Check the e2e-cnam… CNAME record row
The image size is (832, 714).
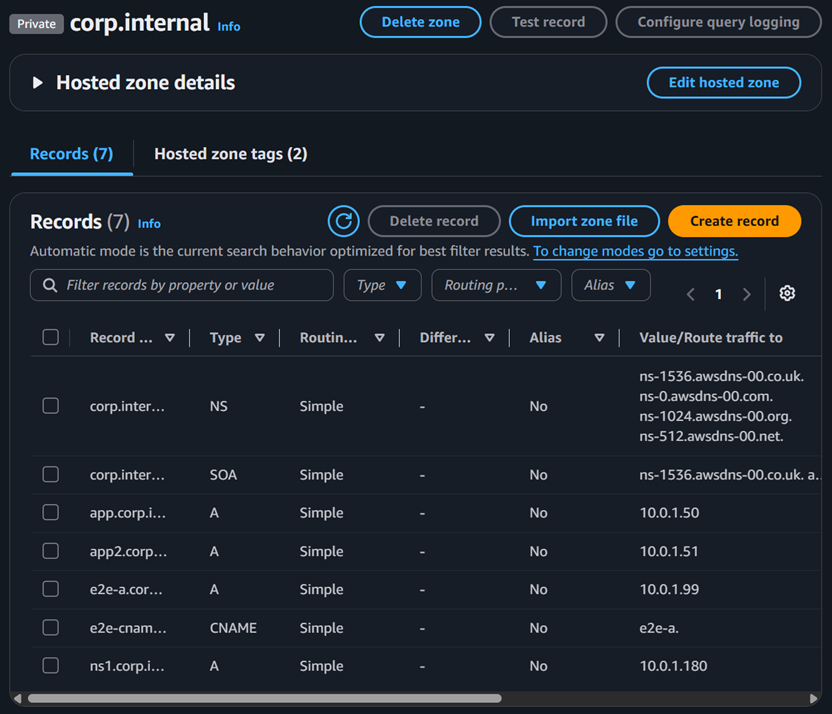50,628
